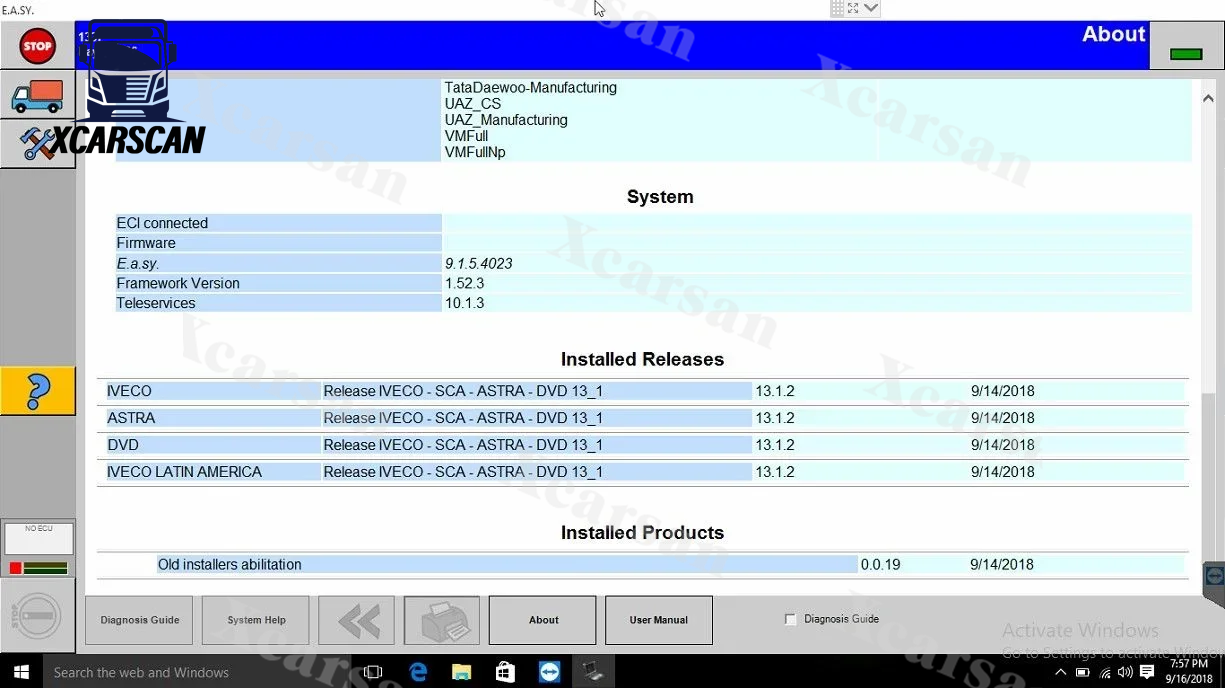The image size is (1225, 688).
Task: Open the Windows Store taskbar icon
Action: [x=506, y=672]
